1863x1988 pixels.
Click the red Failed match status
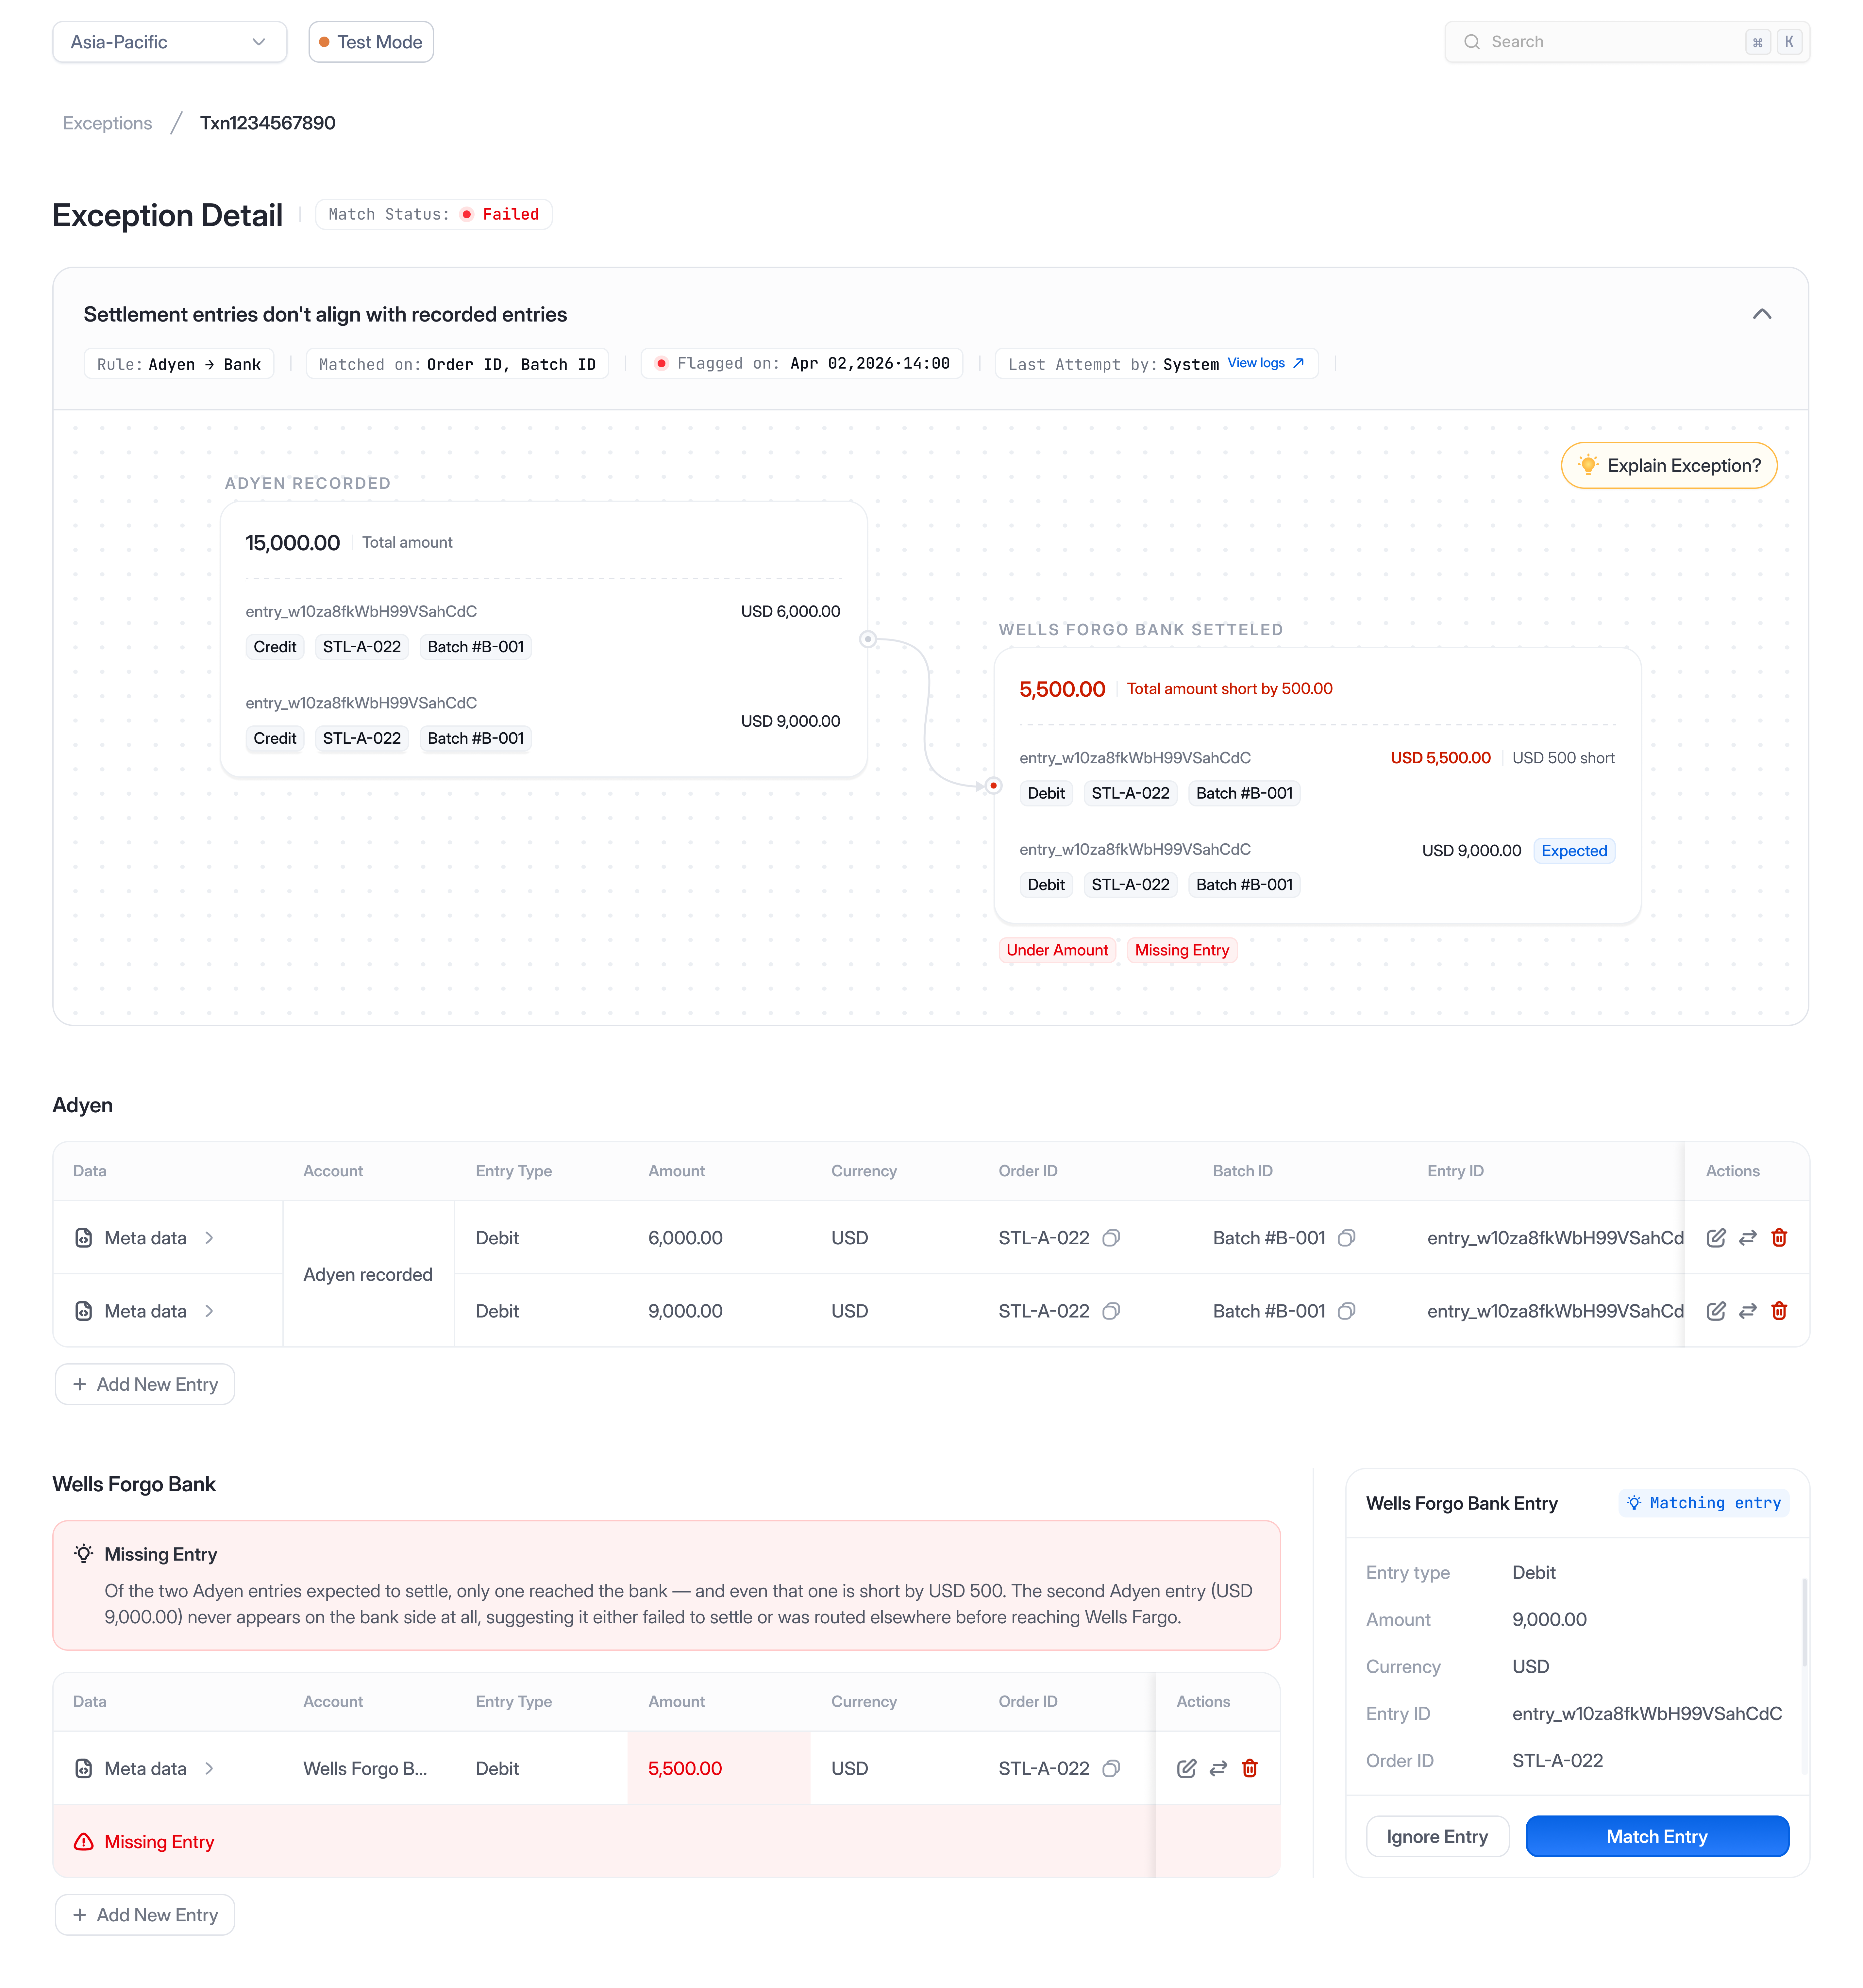click(500, 214)
